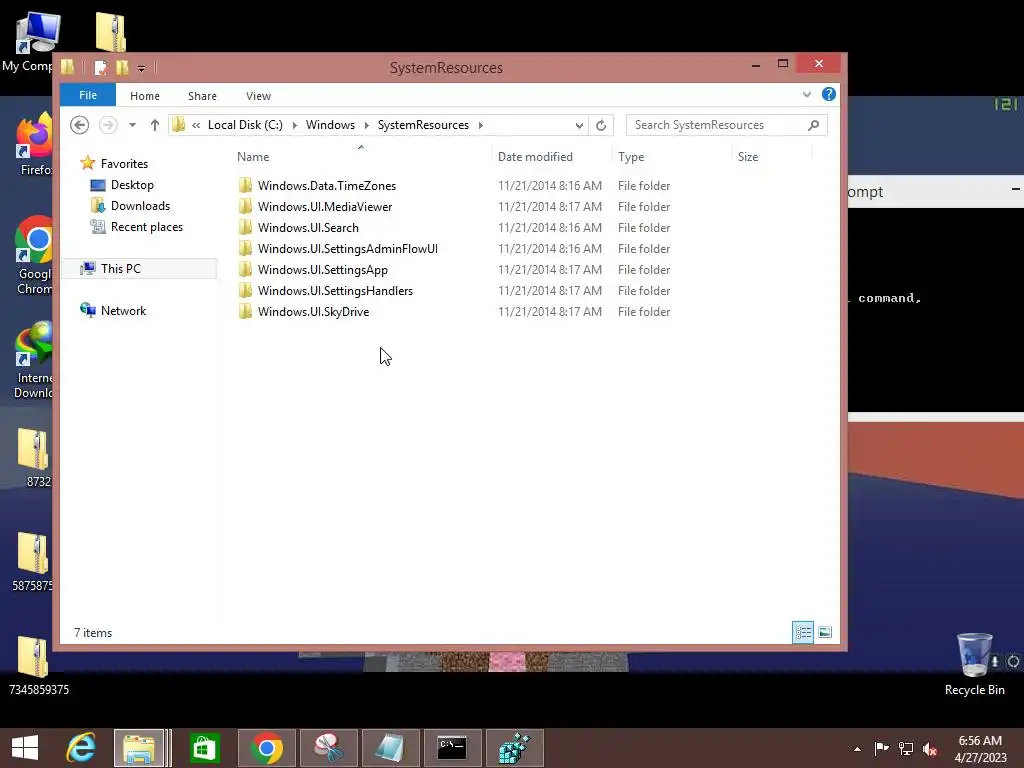Open Google Chrome from taskbar

tap(266, 748)
